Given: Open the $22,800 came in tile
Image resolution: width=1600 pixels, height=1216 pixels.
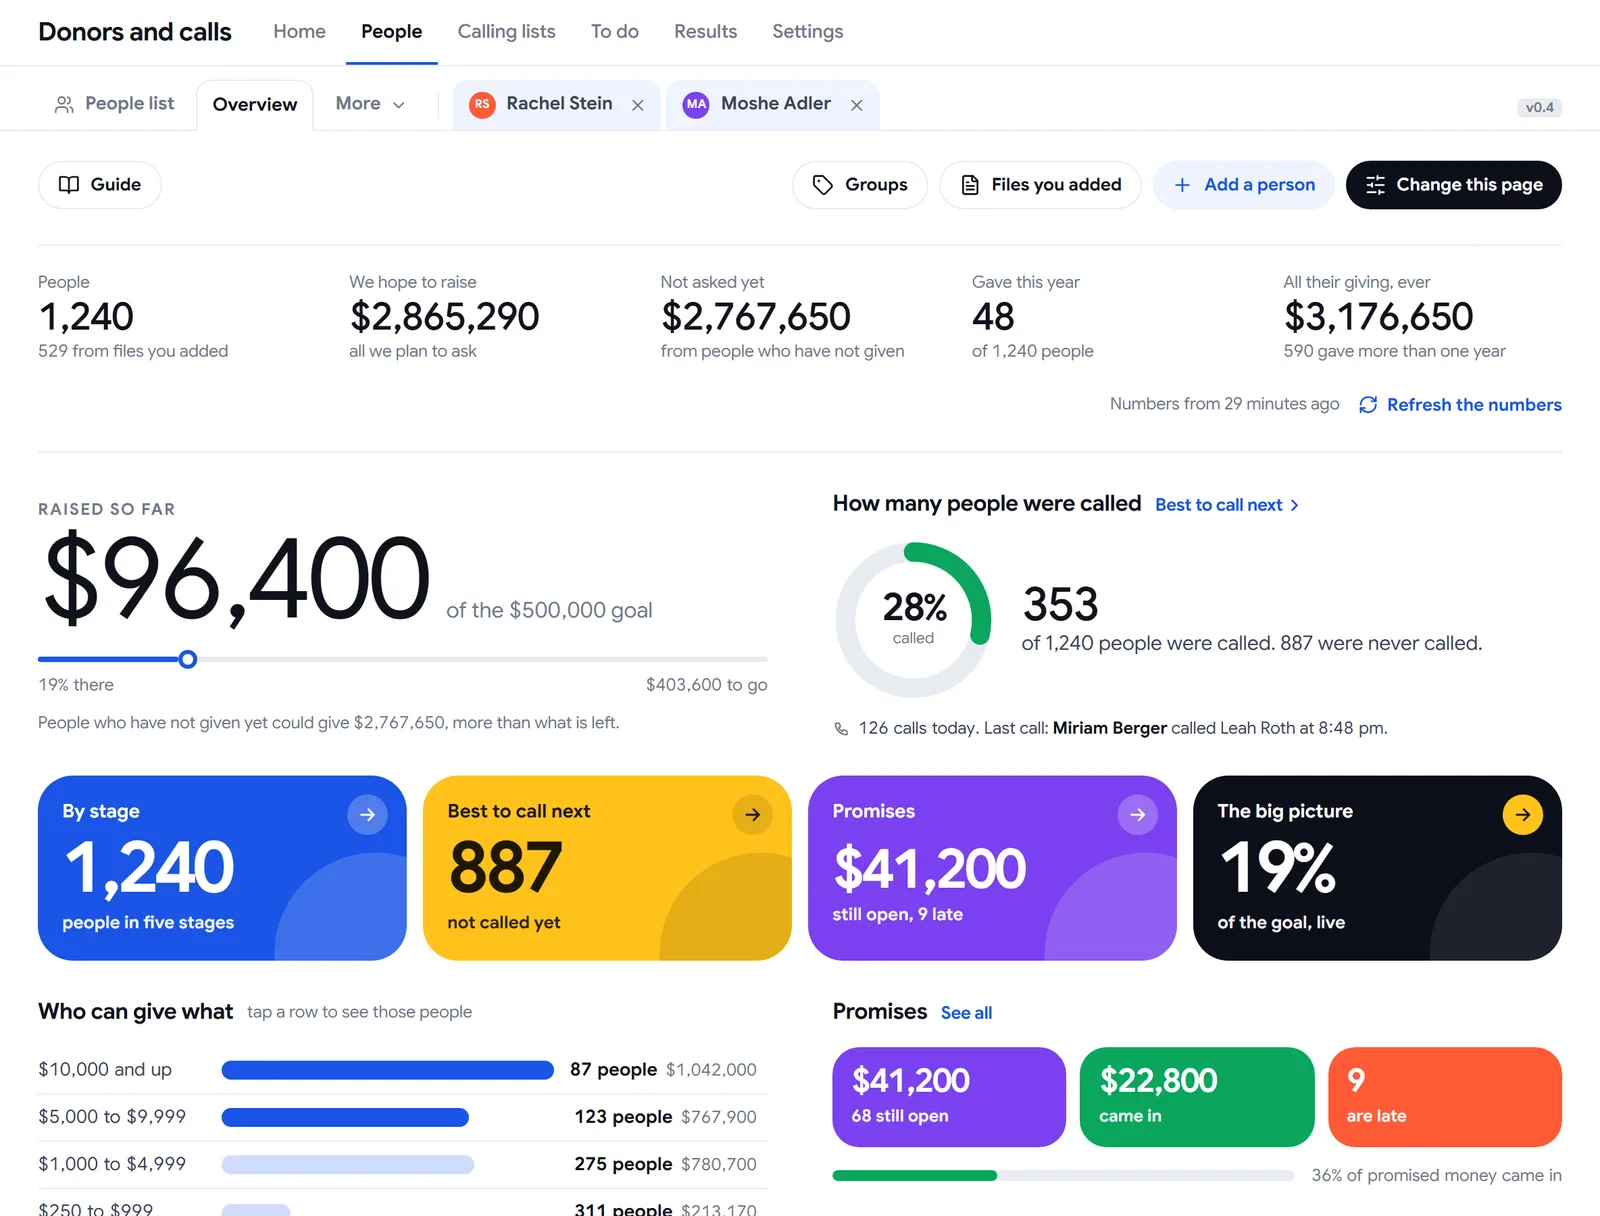Looking at the screenshot, I should pos(1197,1097).
